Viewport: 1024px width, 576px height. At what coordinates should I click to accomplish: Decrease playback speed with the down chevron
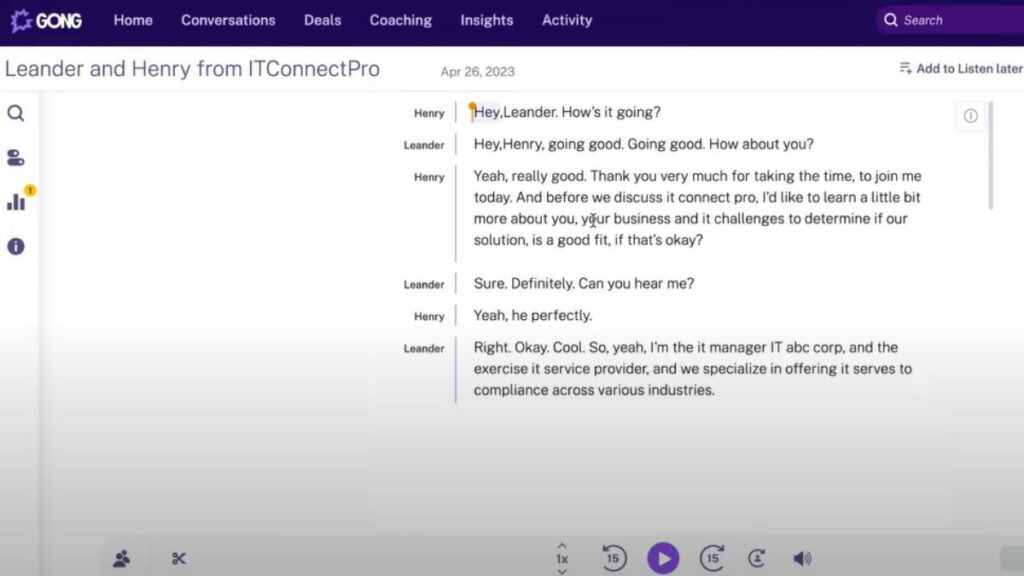tap(562, 571)
